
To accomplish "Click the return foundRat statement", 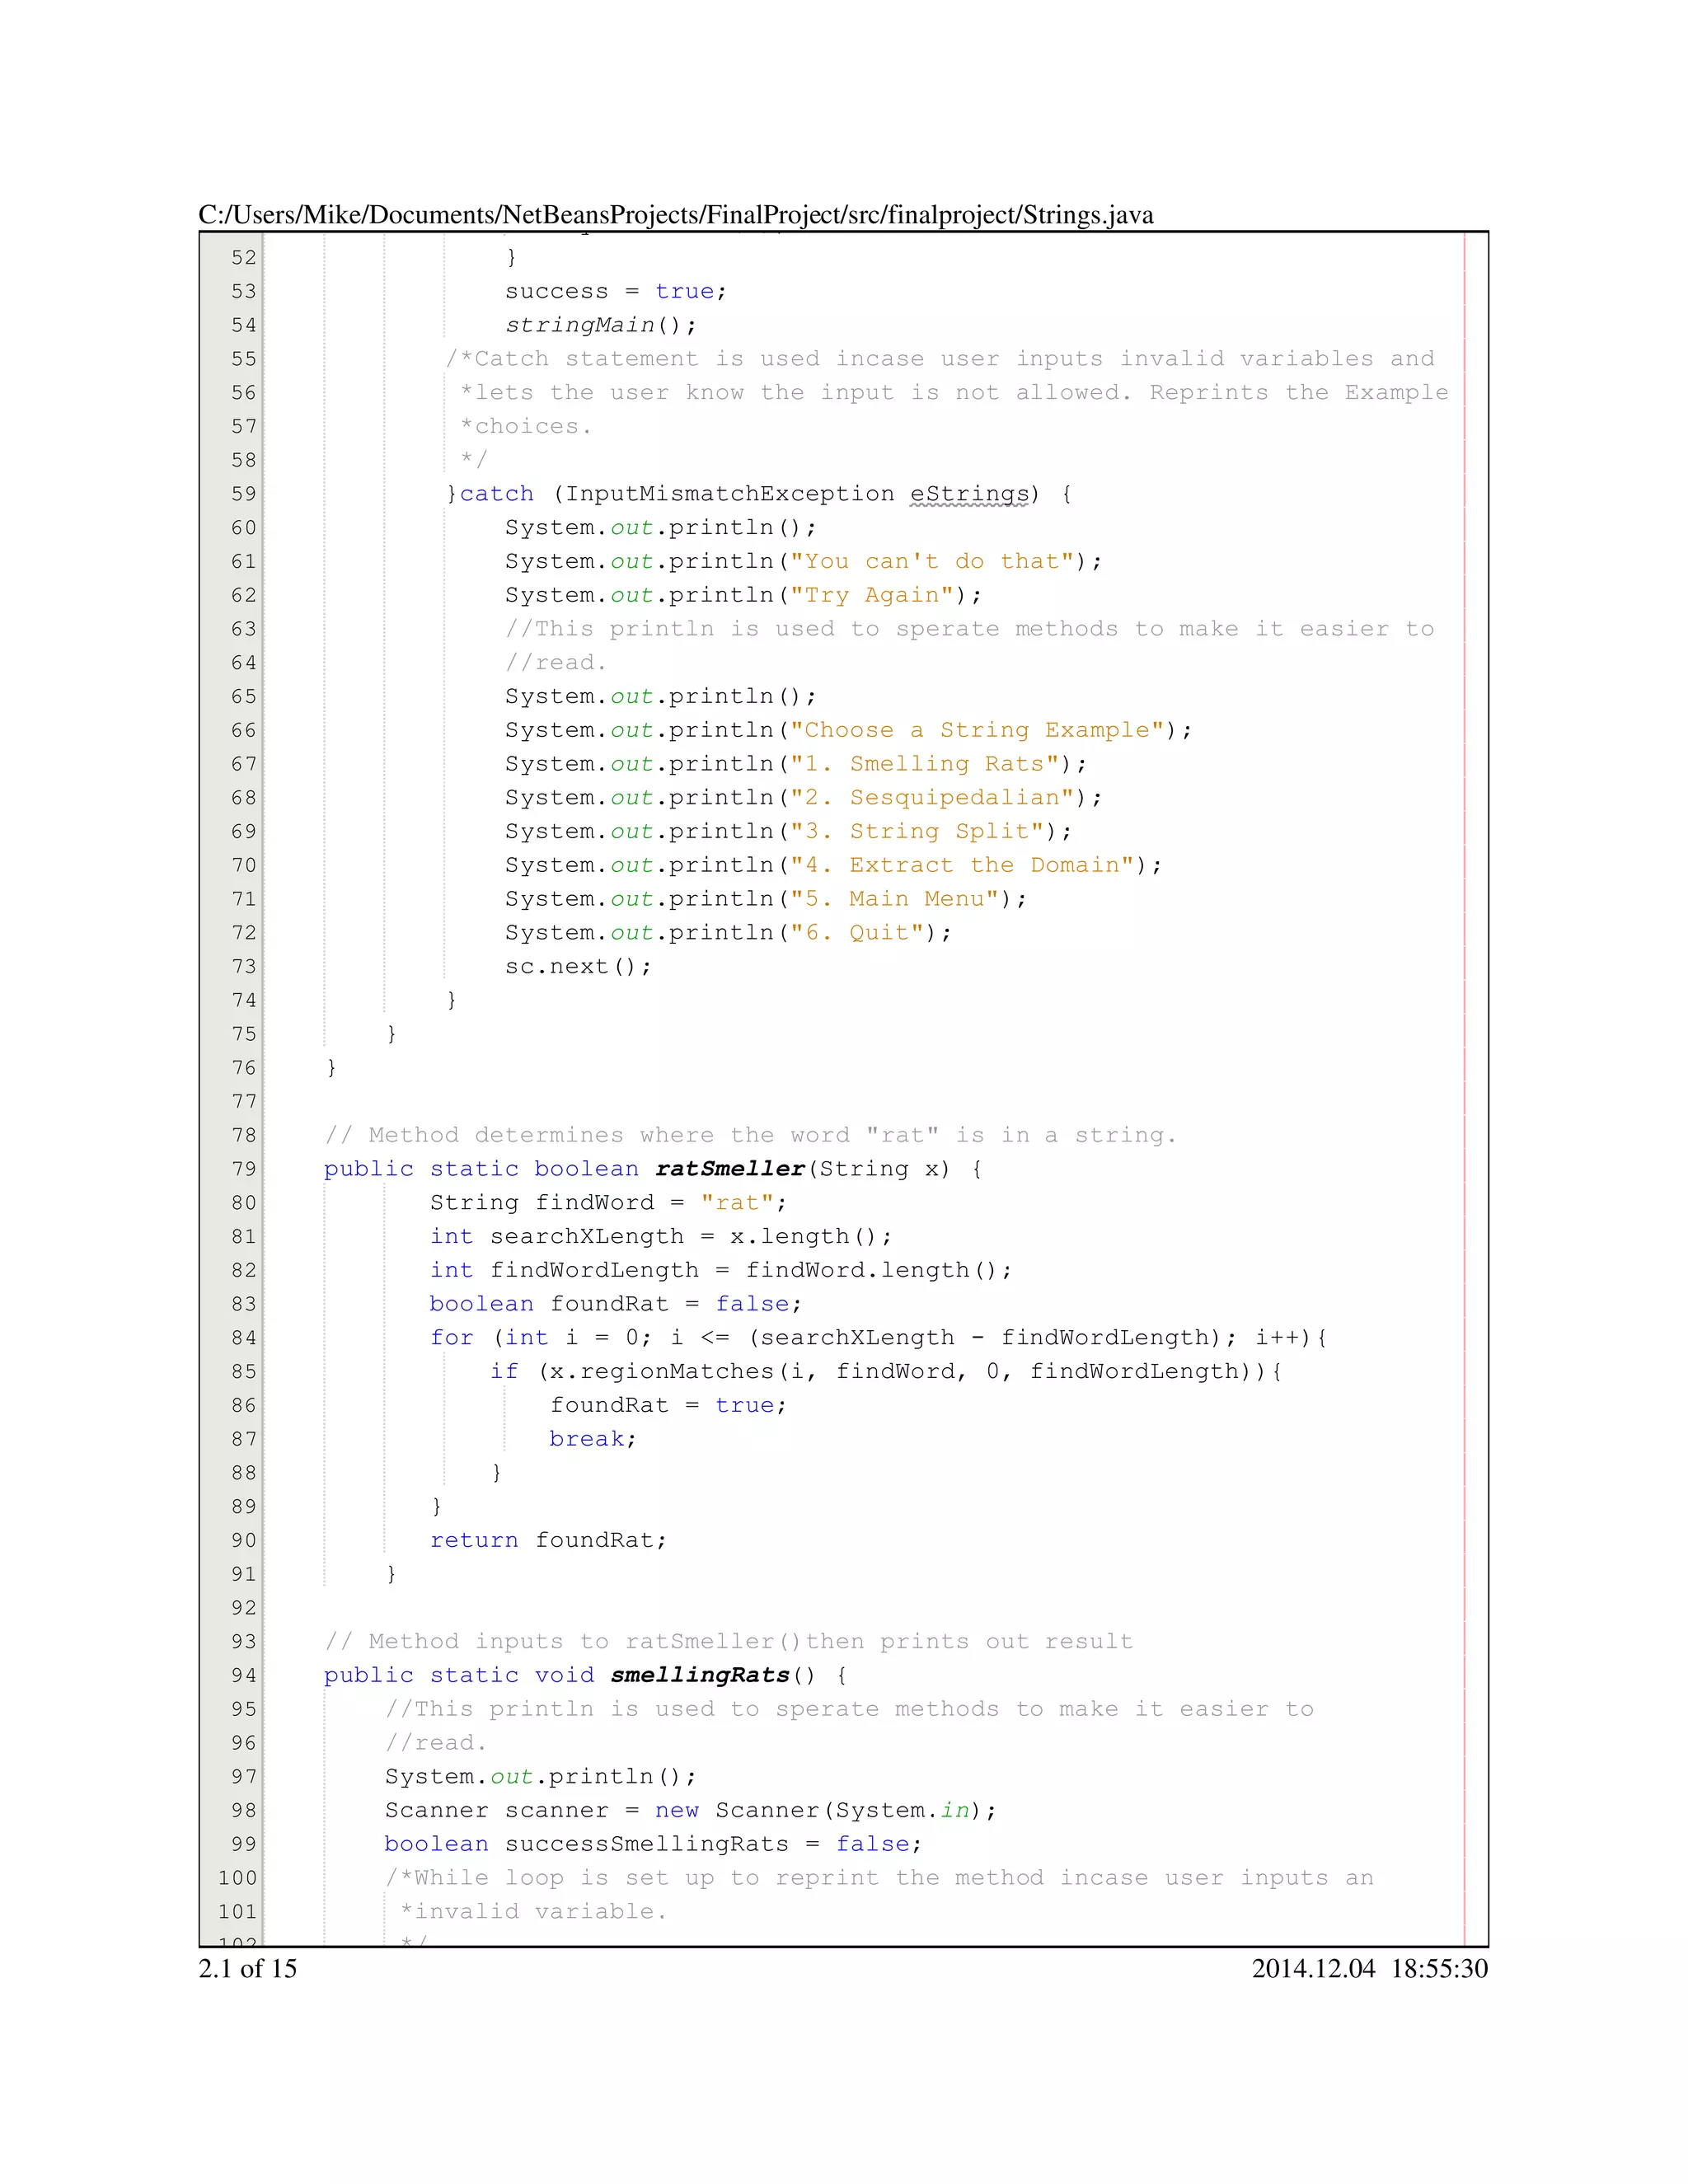I will tap(547, 1540).
